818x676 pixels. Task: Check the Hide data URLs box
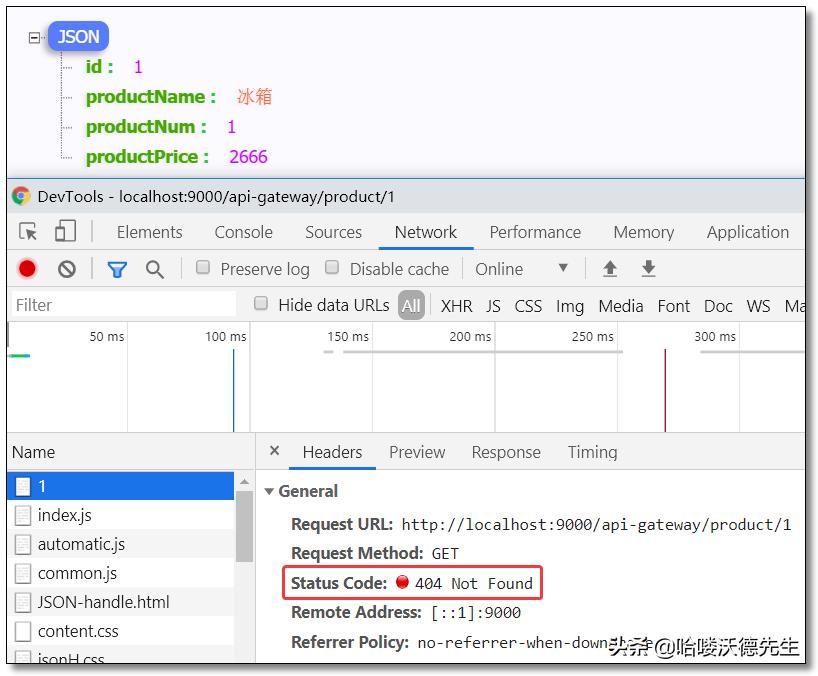pyautogui.click(x=262, y=304)
